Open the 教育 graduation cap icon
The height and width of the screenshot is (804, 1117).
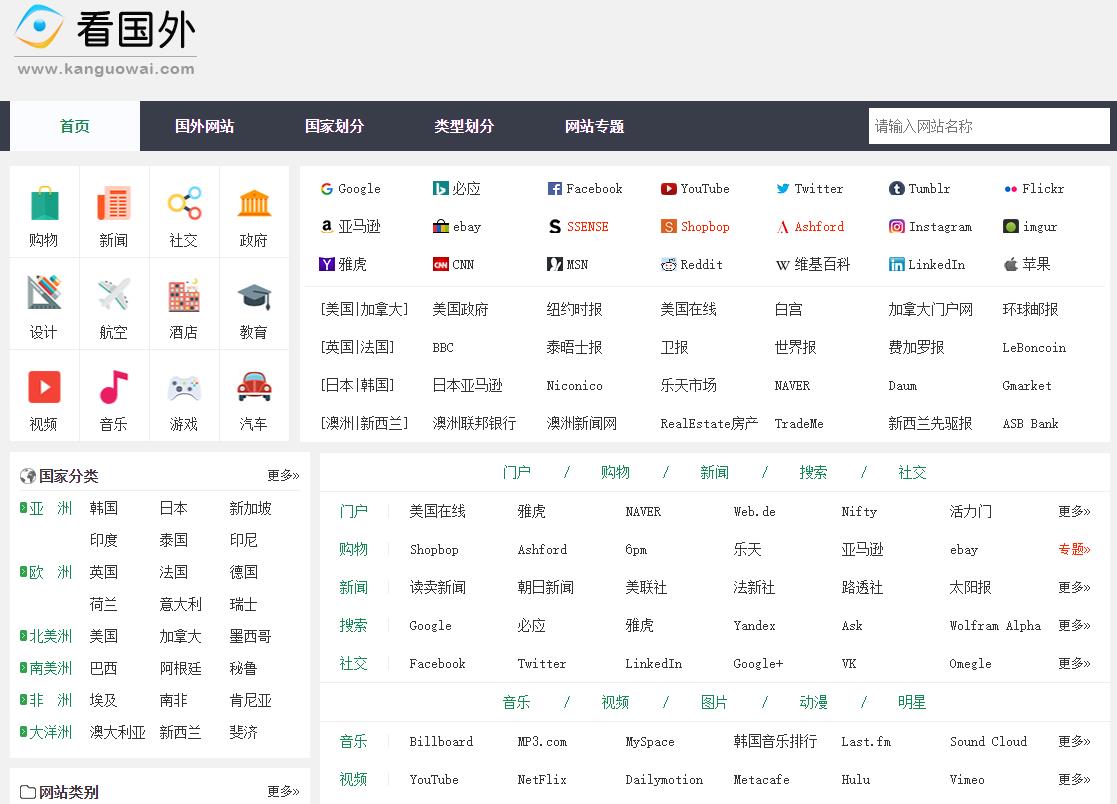point(254,296)
